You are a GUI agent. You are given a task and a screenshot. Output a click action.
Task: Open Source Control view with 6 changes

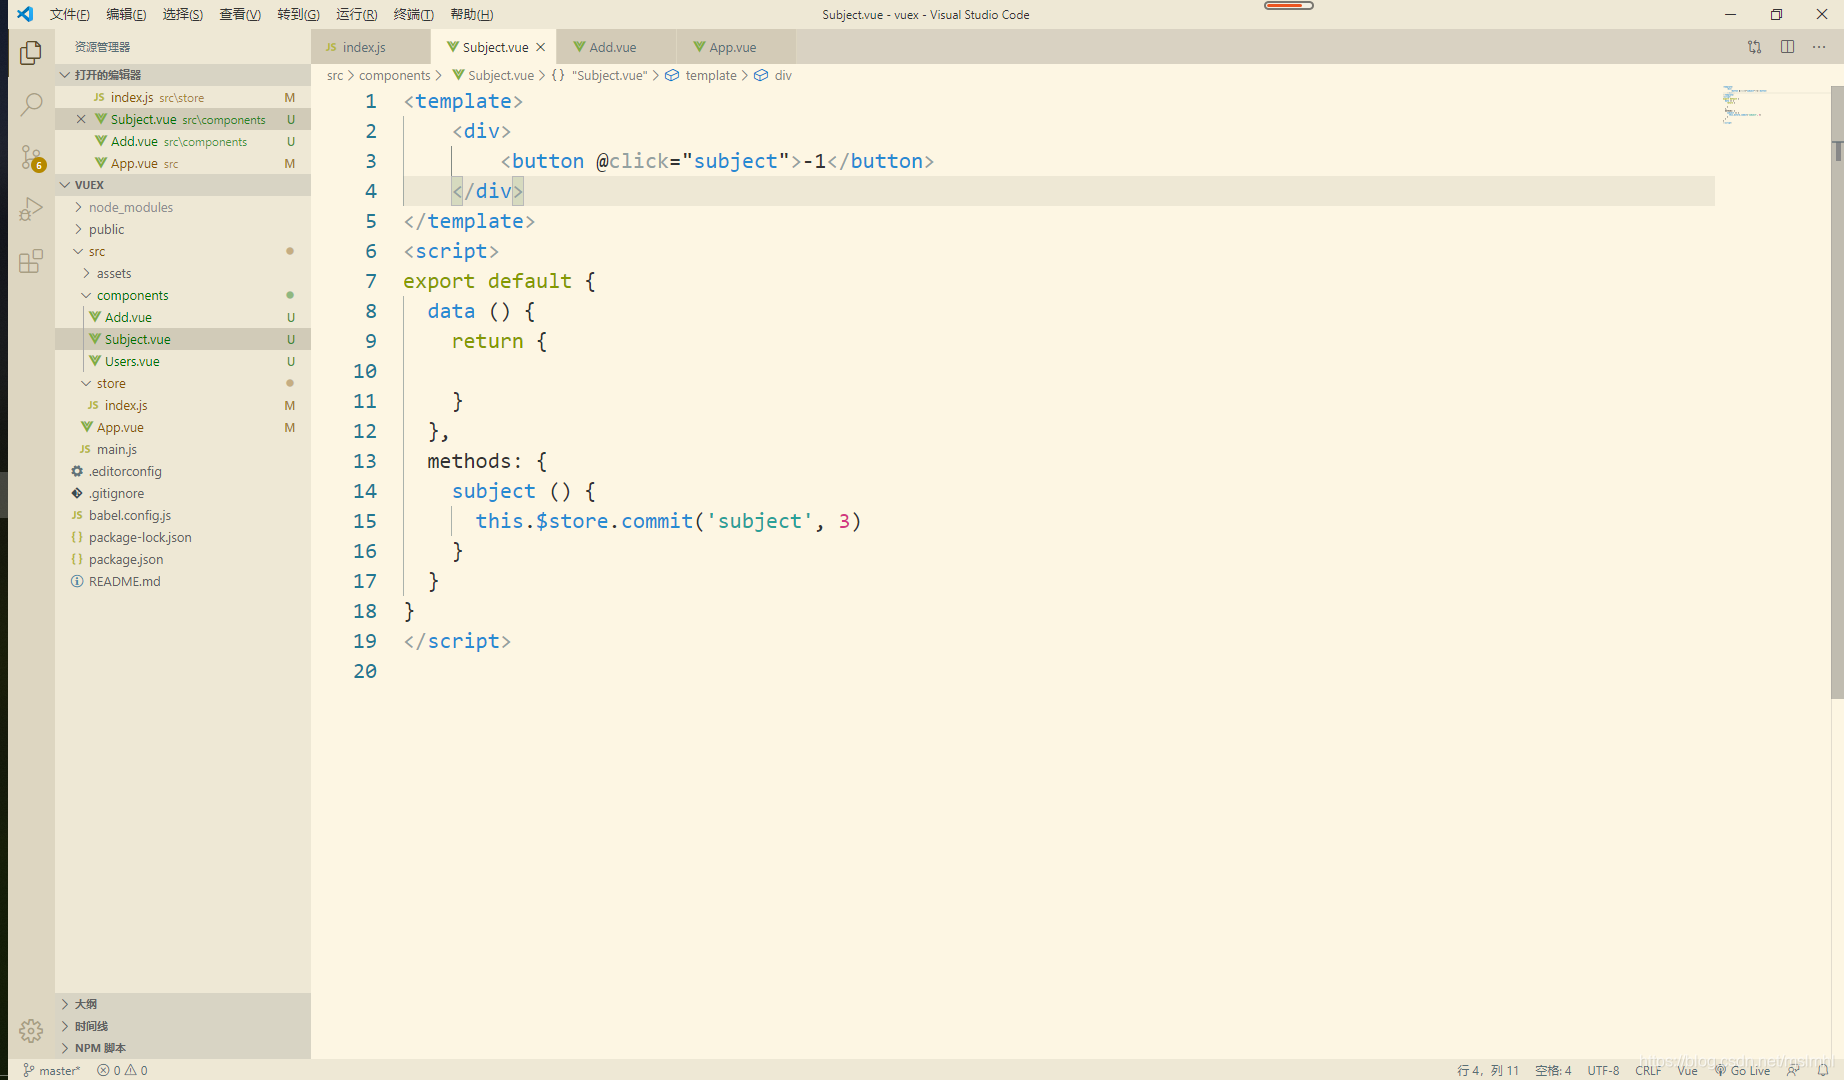[31, 157]
